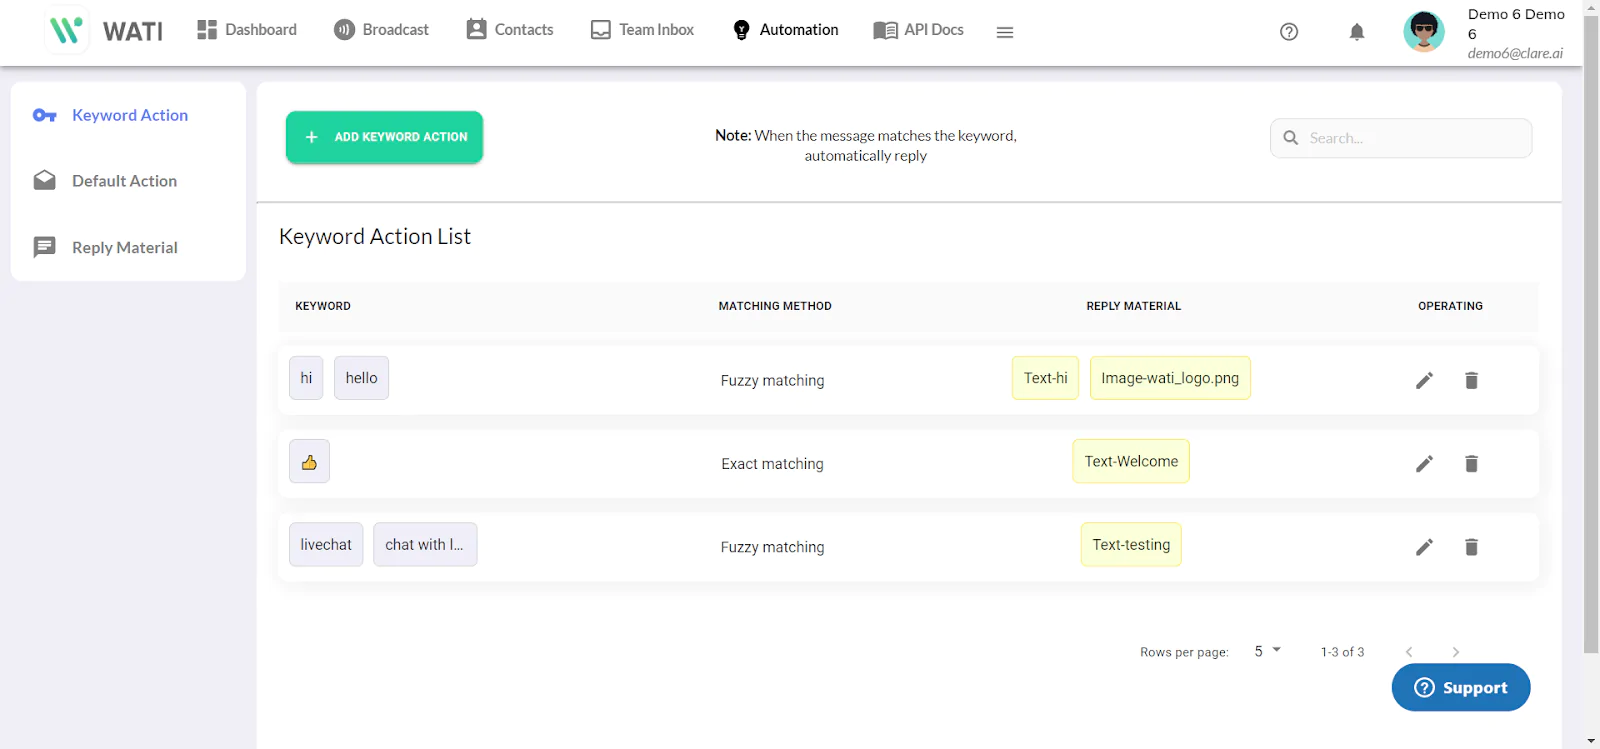Open the Dashboard menu item

coord(247,30)
